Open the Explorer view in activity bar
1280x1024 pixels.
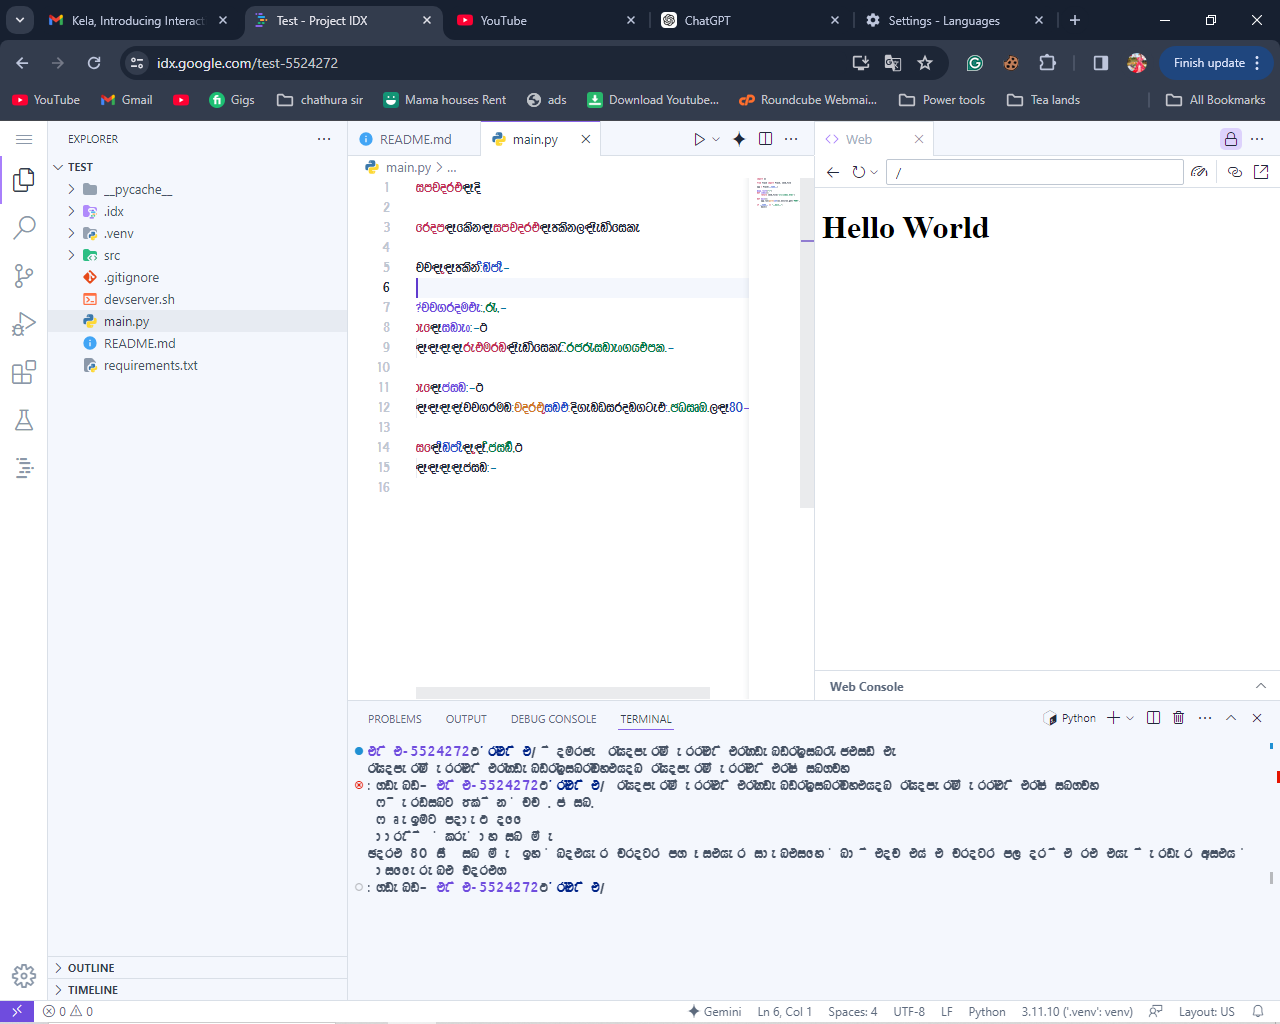(x=24, y=180)
